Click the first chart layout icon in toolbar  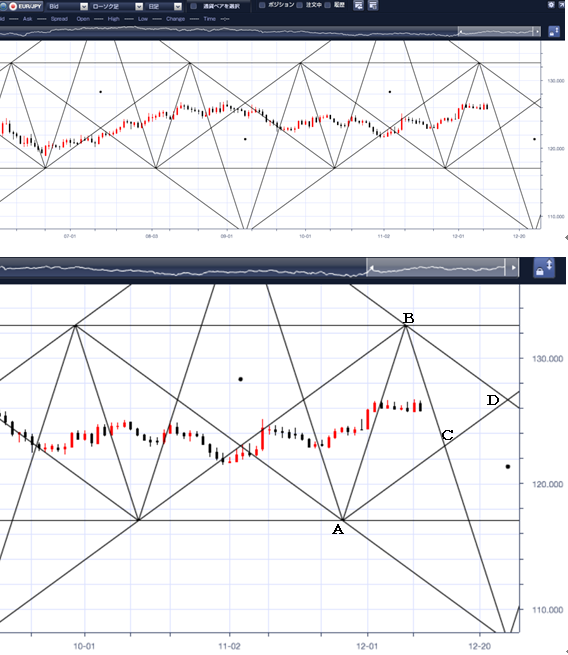[358, 5]
